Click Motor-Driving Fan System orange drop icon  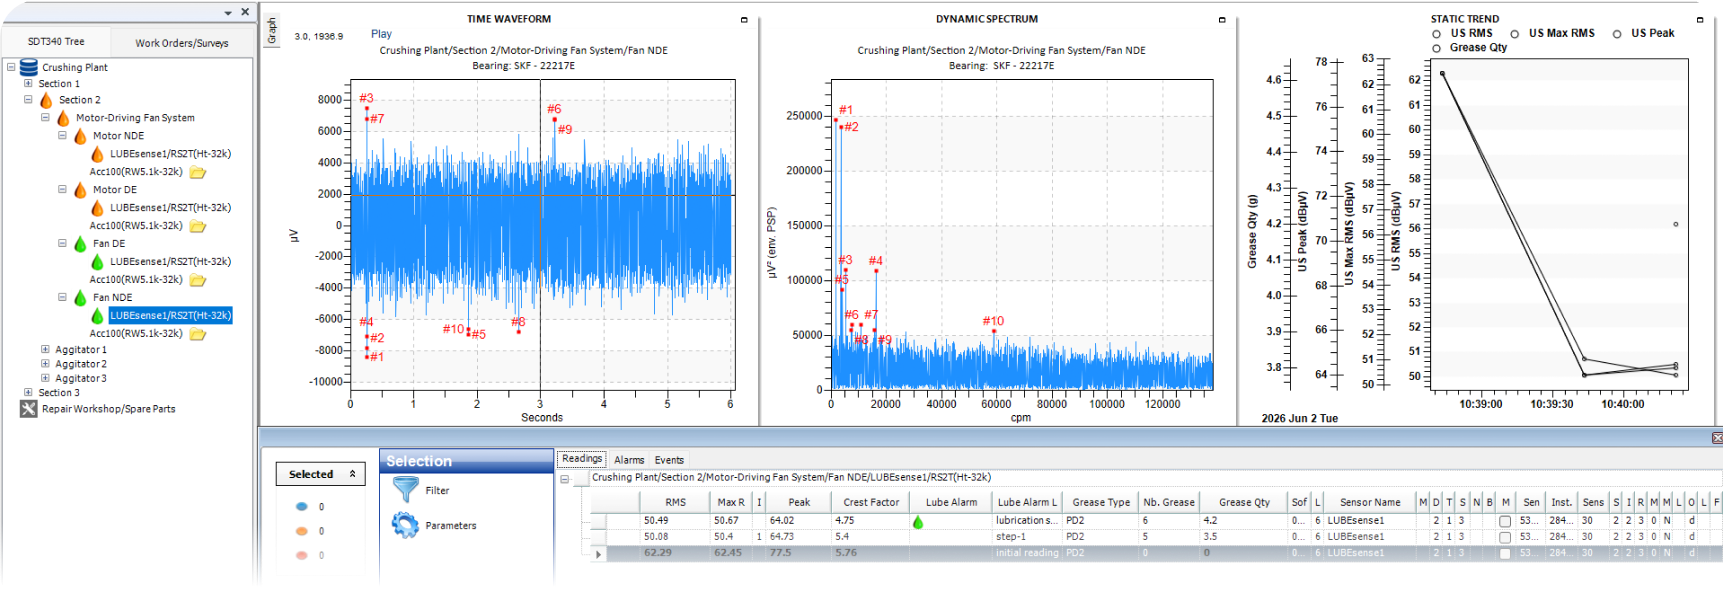click(x=63, y=118)
